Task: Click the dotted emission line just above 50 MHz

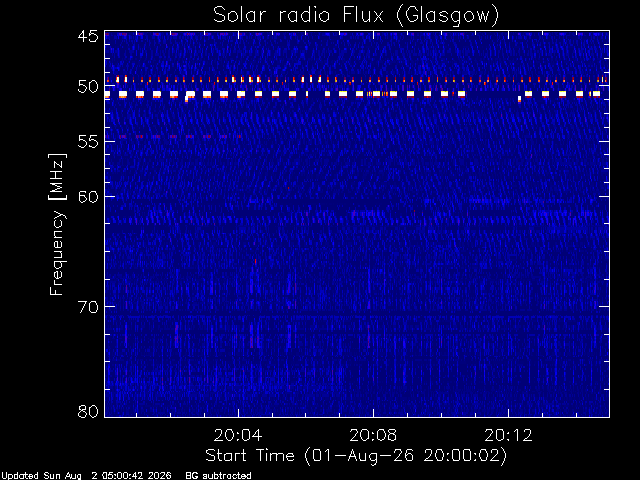Action: coord(357,80)
